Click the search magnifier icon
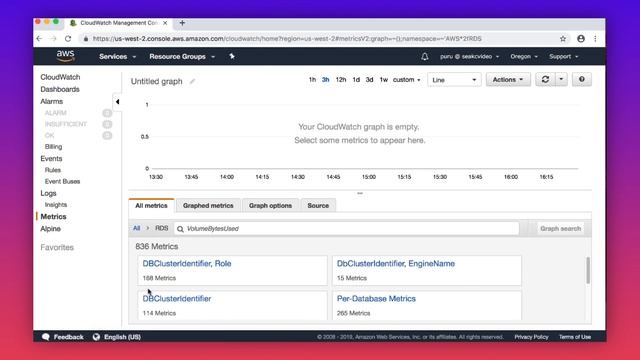 [x=180, y=229]
